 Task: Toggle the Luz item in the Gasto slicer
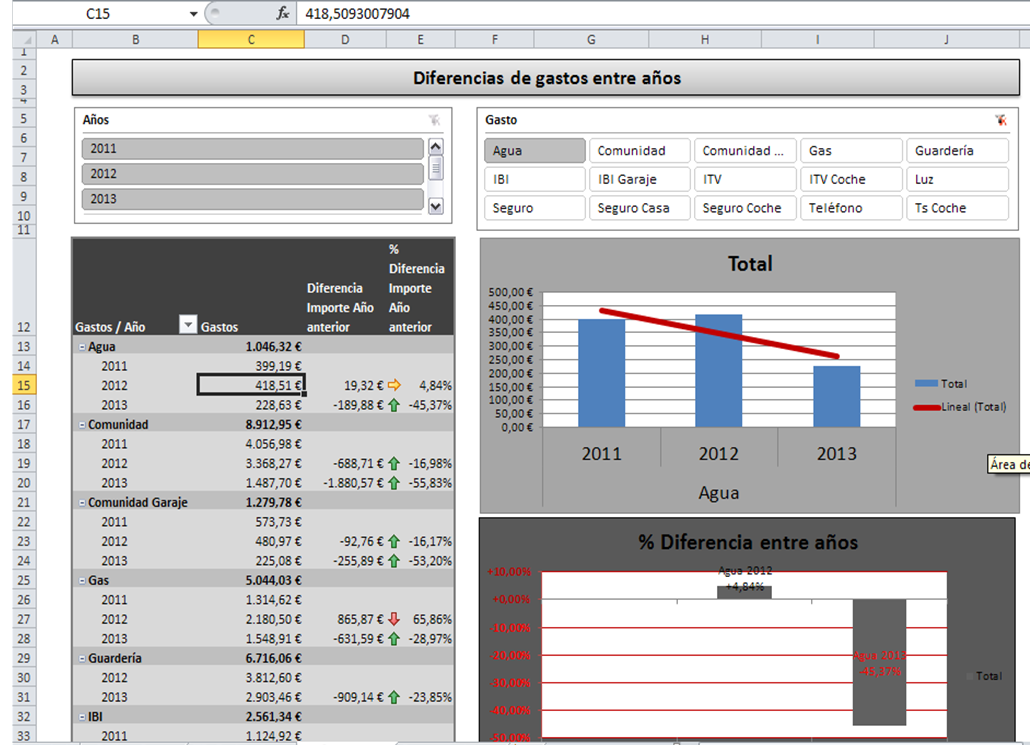[x=957, y=180]
